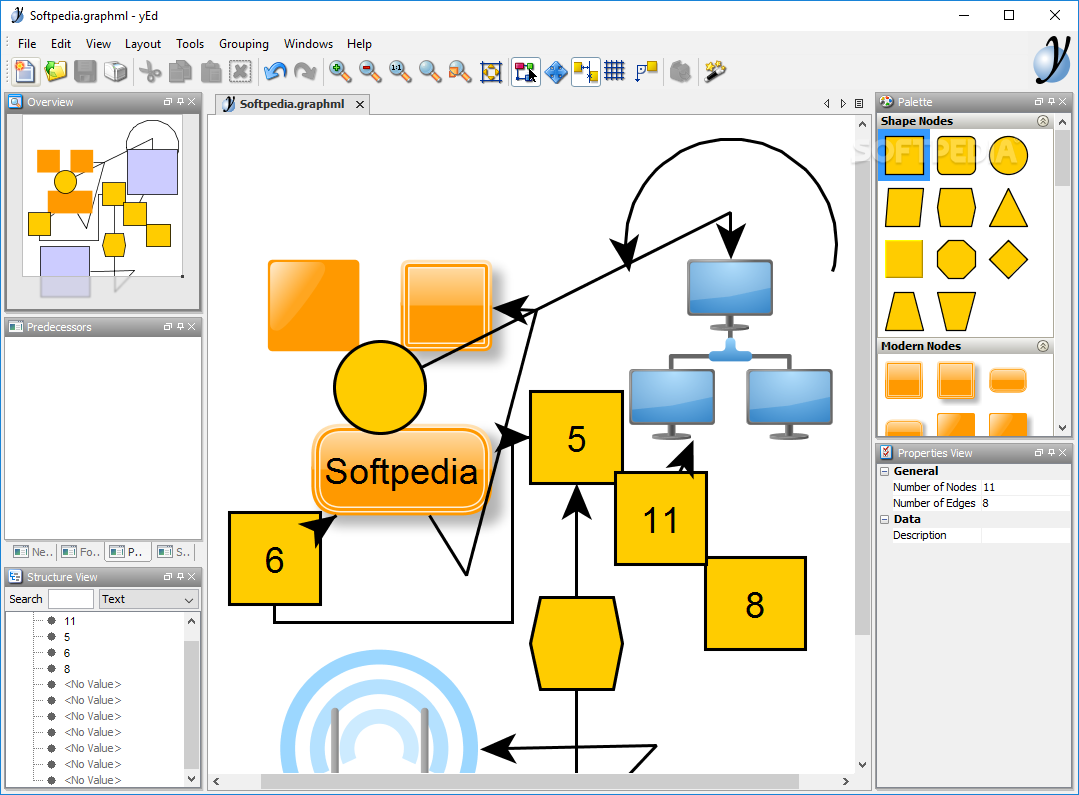Undo last action with blue arrow
The width and height of the screenshot is (1079, 795).
pos(275,72)
